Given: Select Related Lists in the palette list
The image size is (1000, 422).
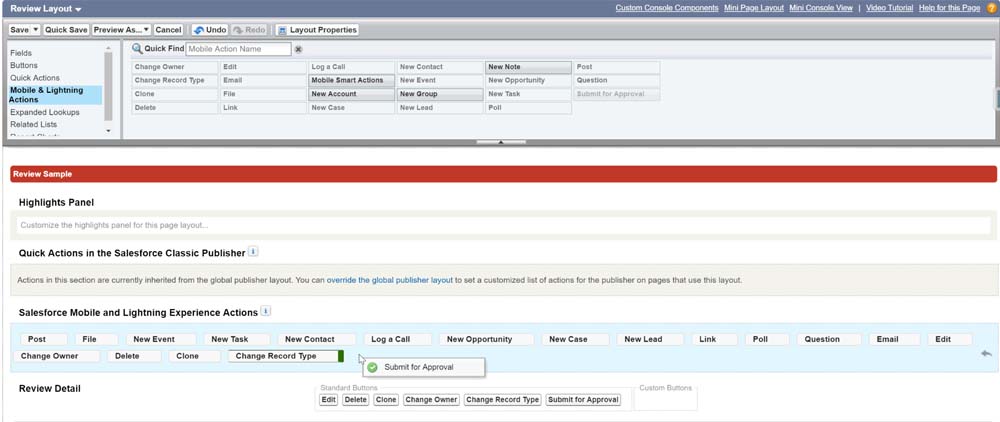Looking at the screenshot, I should click(x=33, y=125).
